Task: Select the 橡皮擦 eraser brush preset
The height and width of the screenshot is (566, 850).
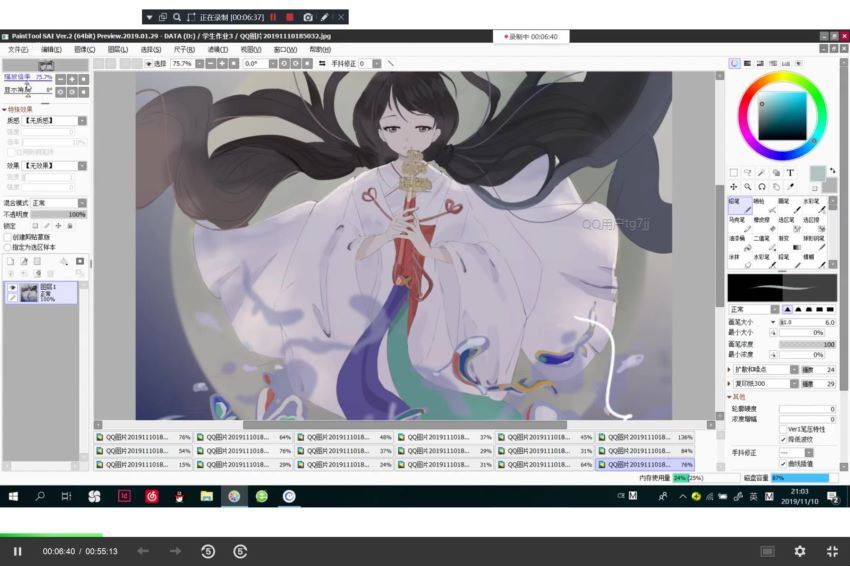Action: (765, 224)
